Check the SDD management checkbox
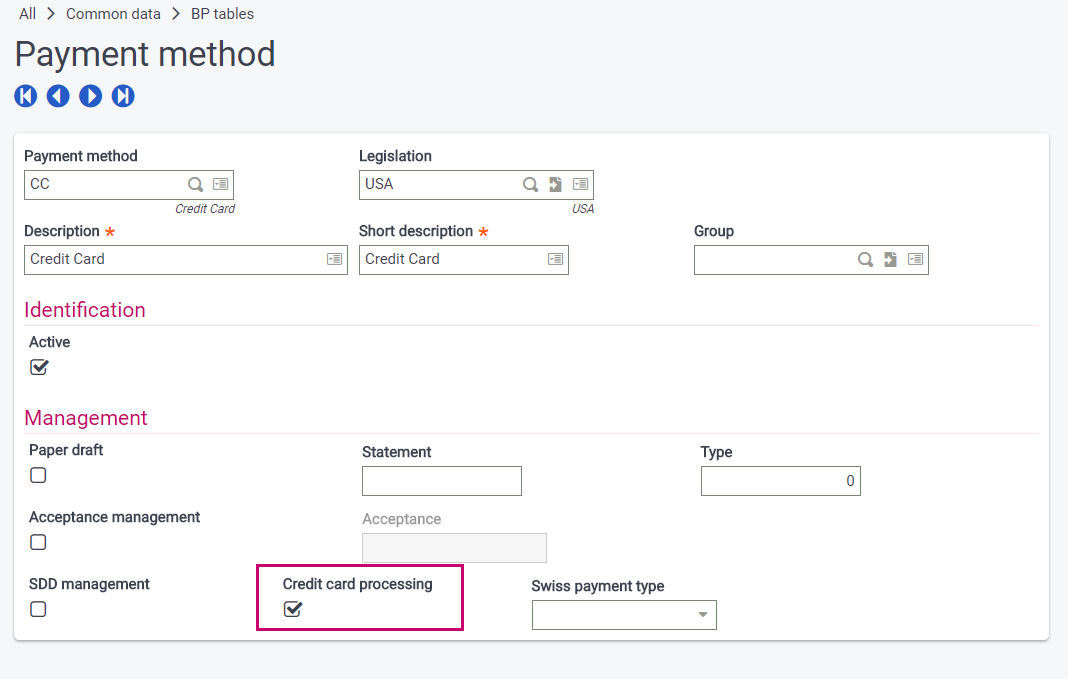Image resolution: width=1068 pixels, height=679 pixels. click(38, 609)
